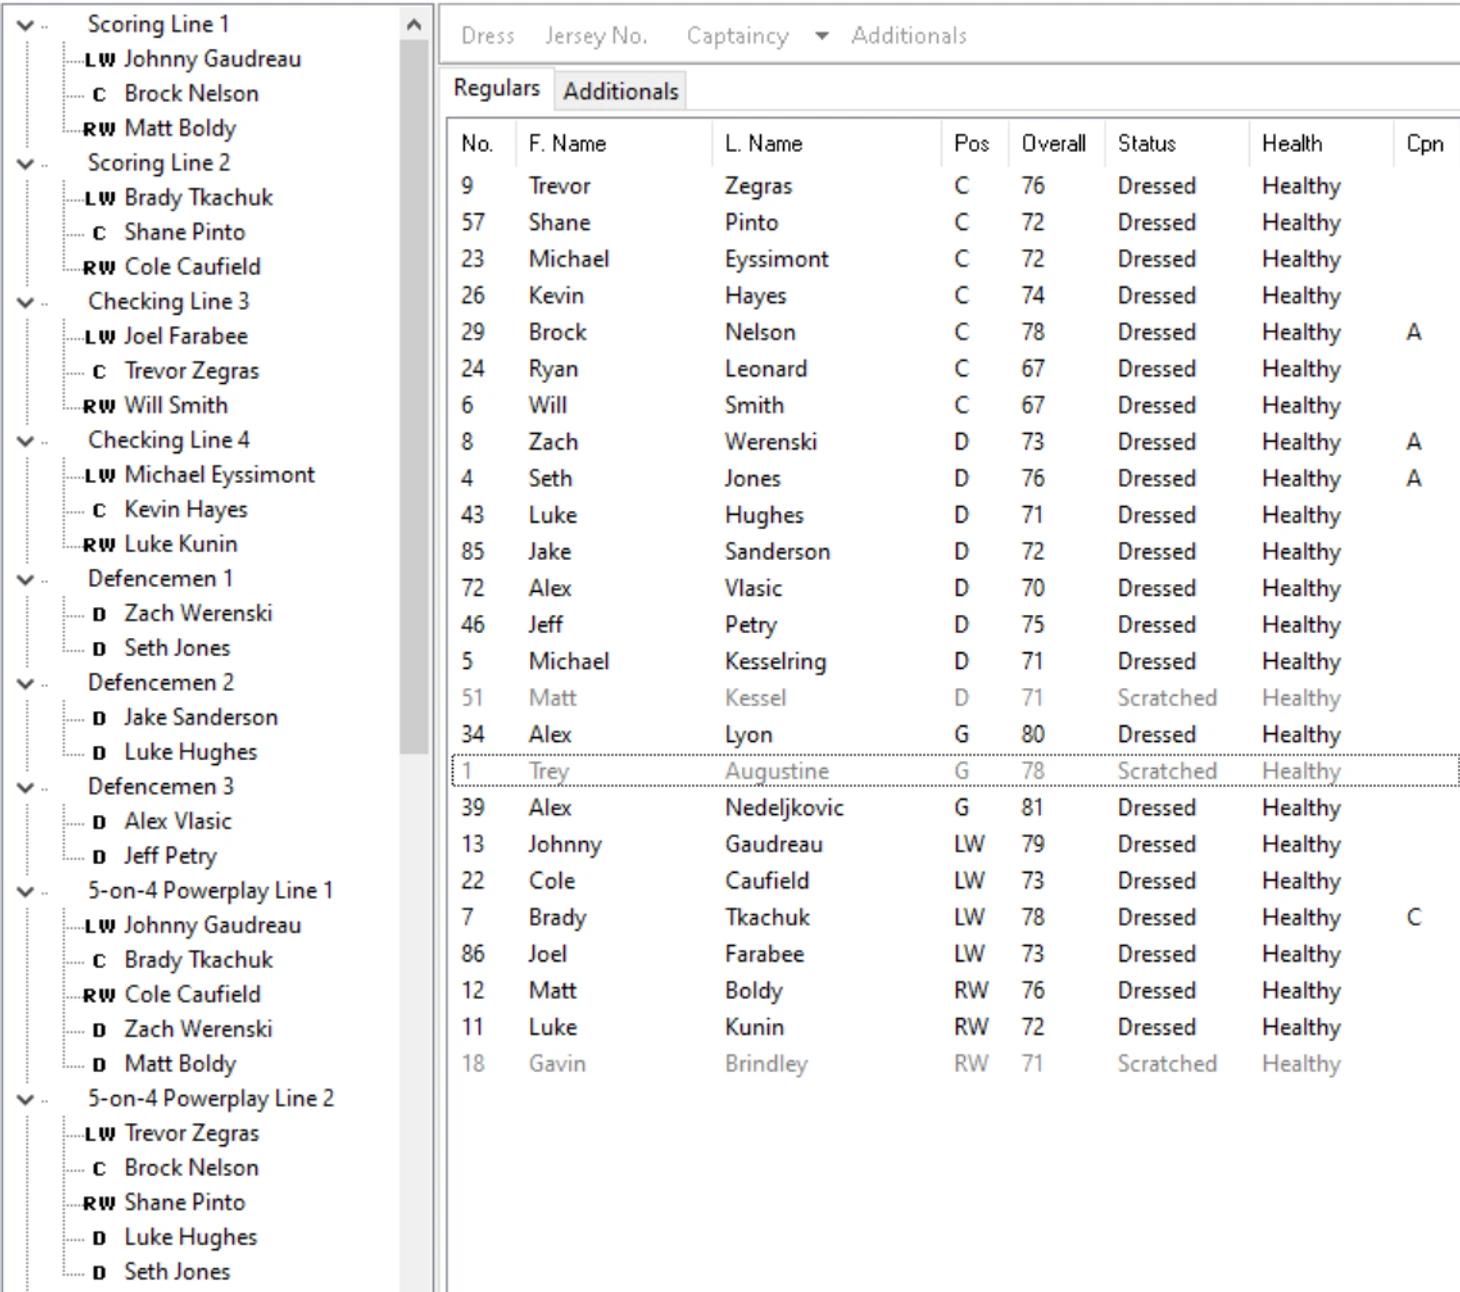
Task: Click the RW icon beside Will Smith
Action: click(x=100, y=406)
